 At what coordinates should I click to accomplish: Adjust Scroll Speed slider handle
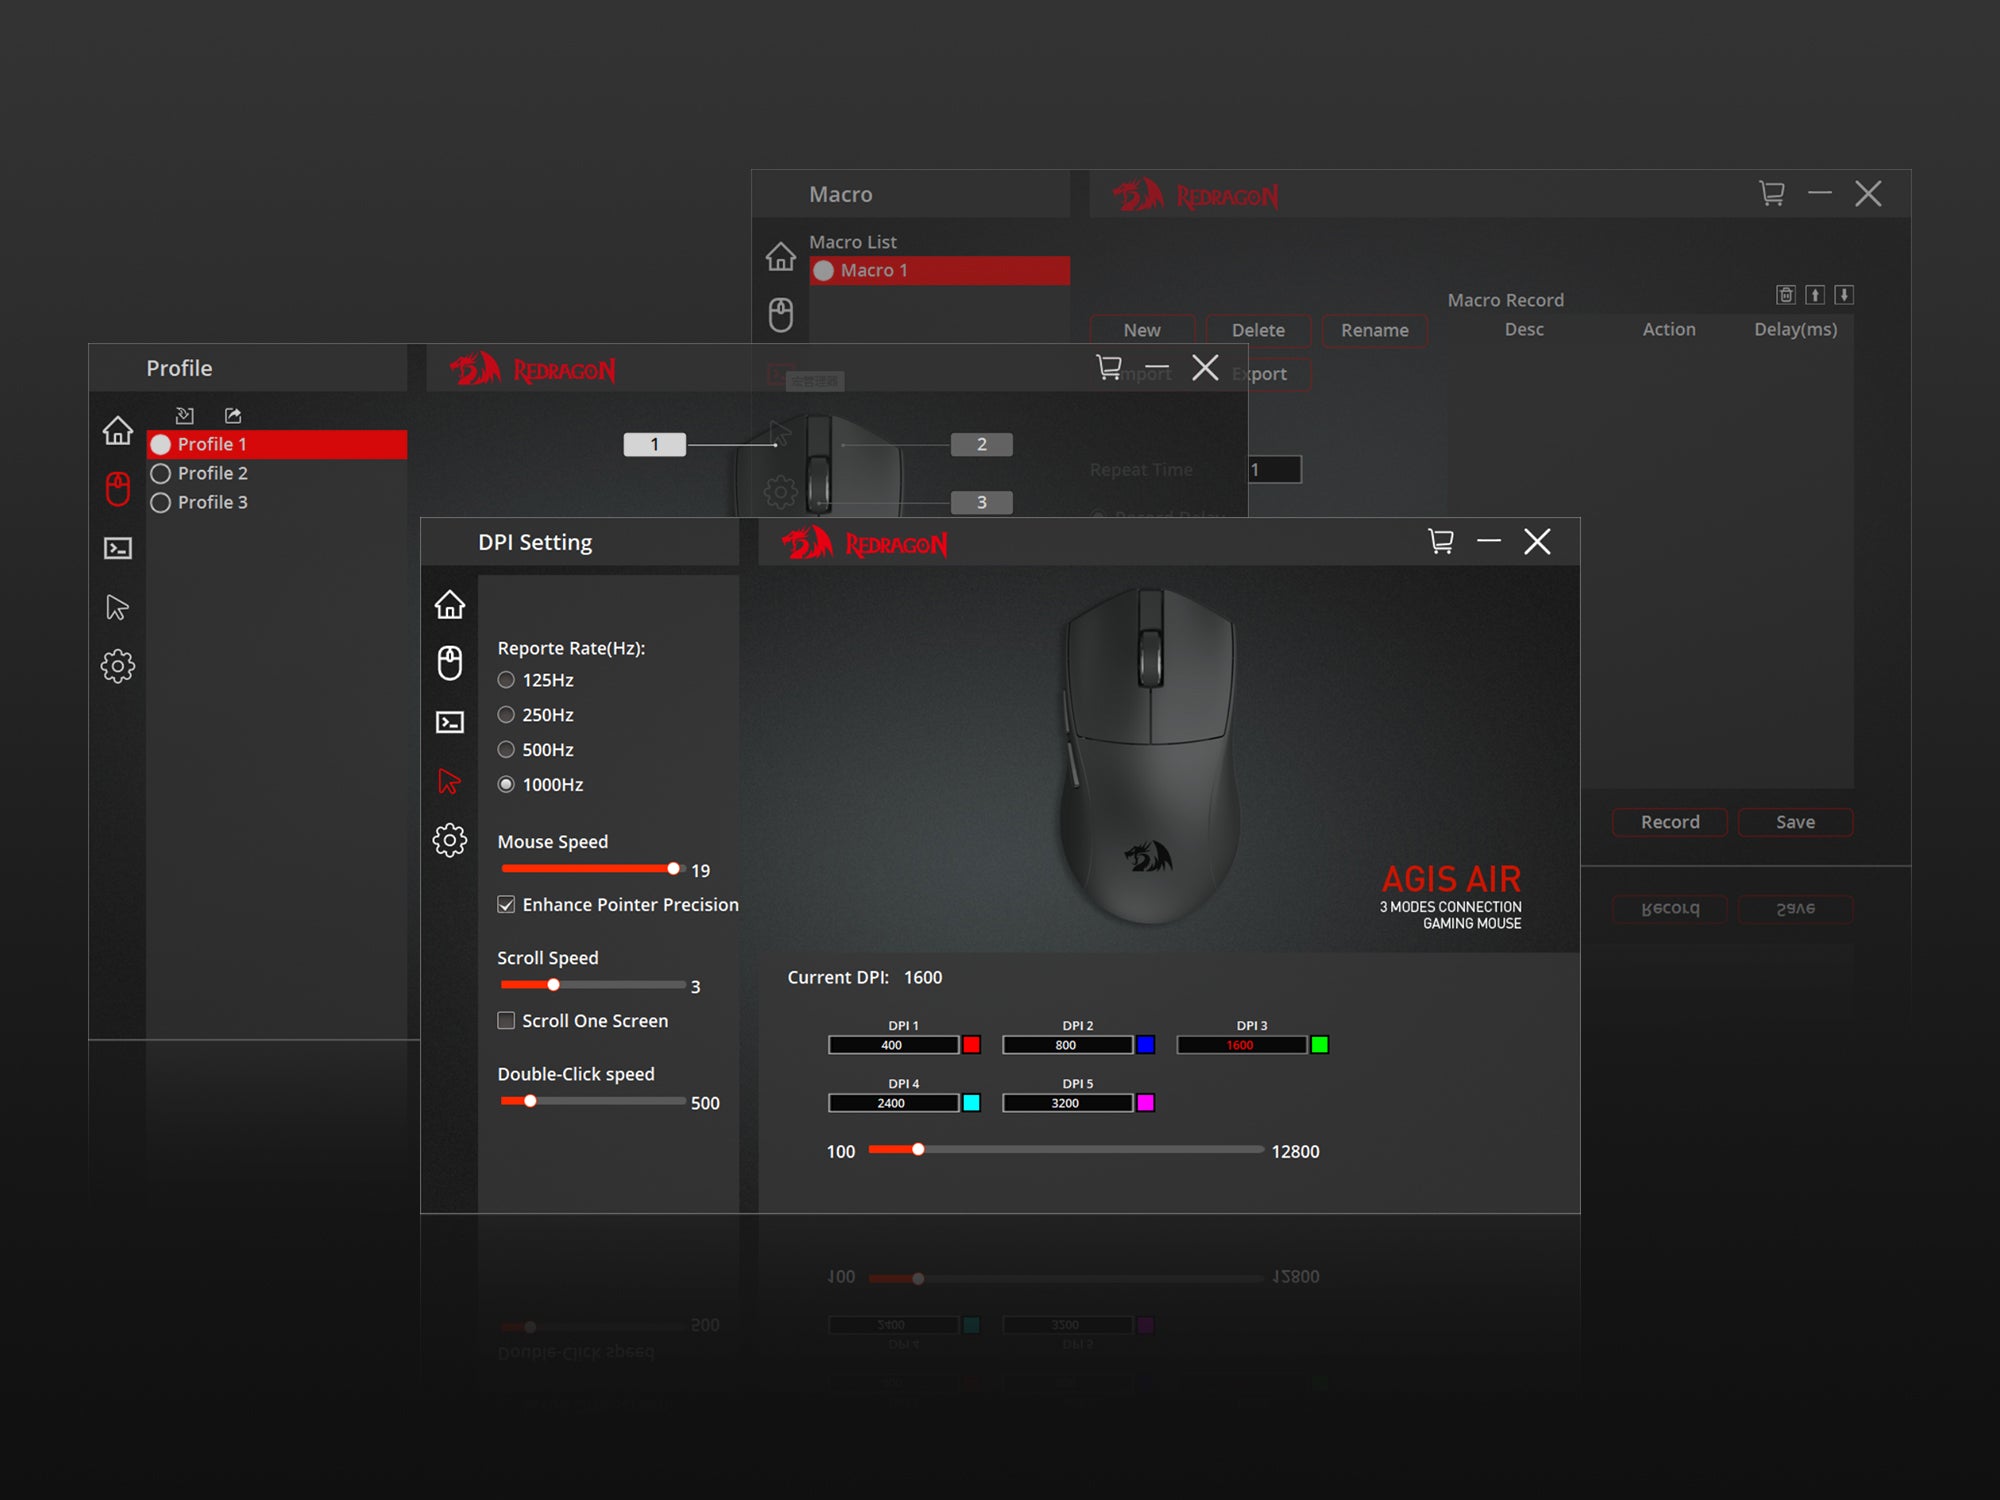[x=553, y=985]
